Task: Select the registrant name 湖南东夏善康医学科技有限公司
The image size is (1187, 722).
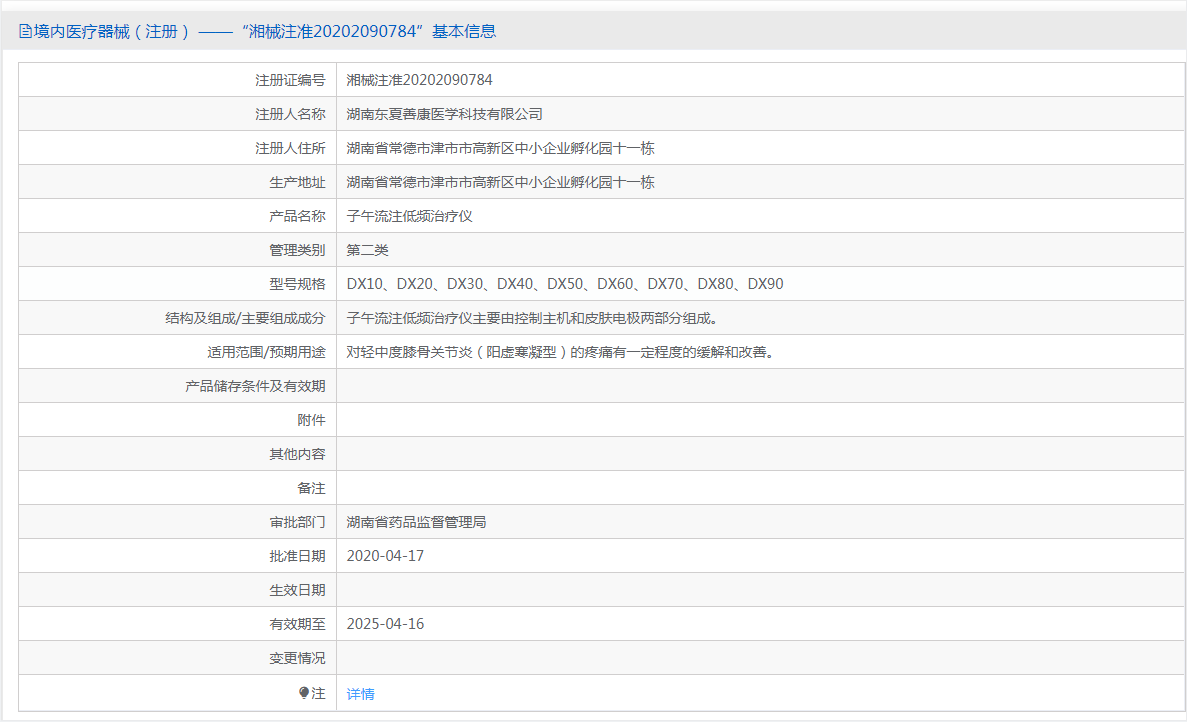Action: point(444,114)
